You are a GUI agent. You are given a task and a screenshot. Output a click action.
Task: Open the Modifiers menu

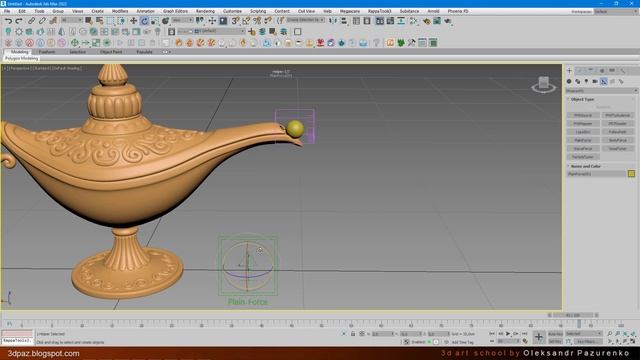(120, 11)
